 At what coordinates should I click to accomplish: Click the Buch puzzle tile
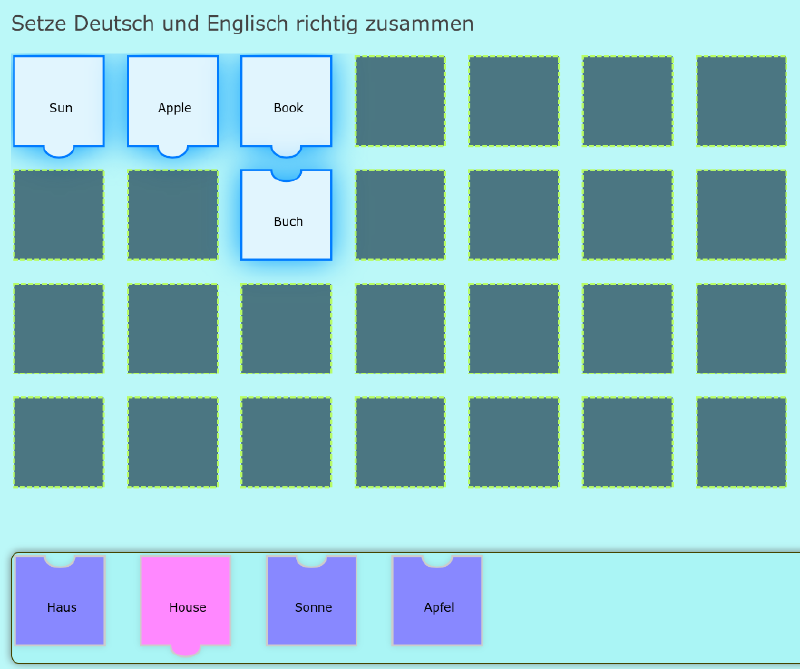(x=286, y=215)
